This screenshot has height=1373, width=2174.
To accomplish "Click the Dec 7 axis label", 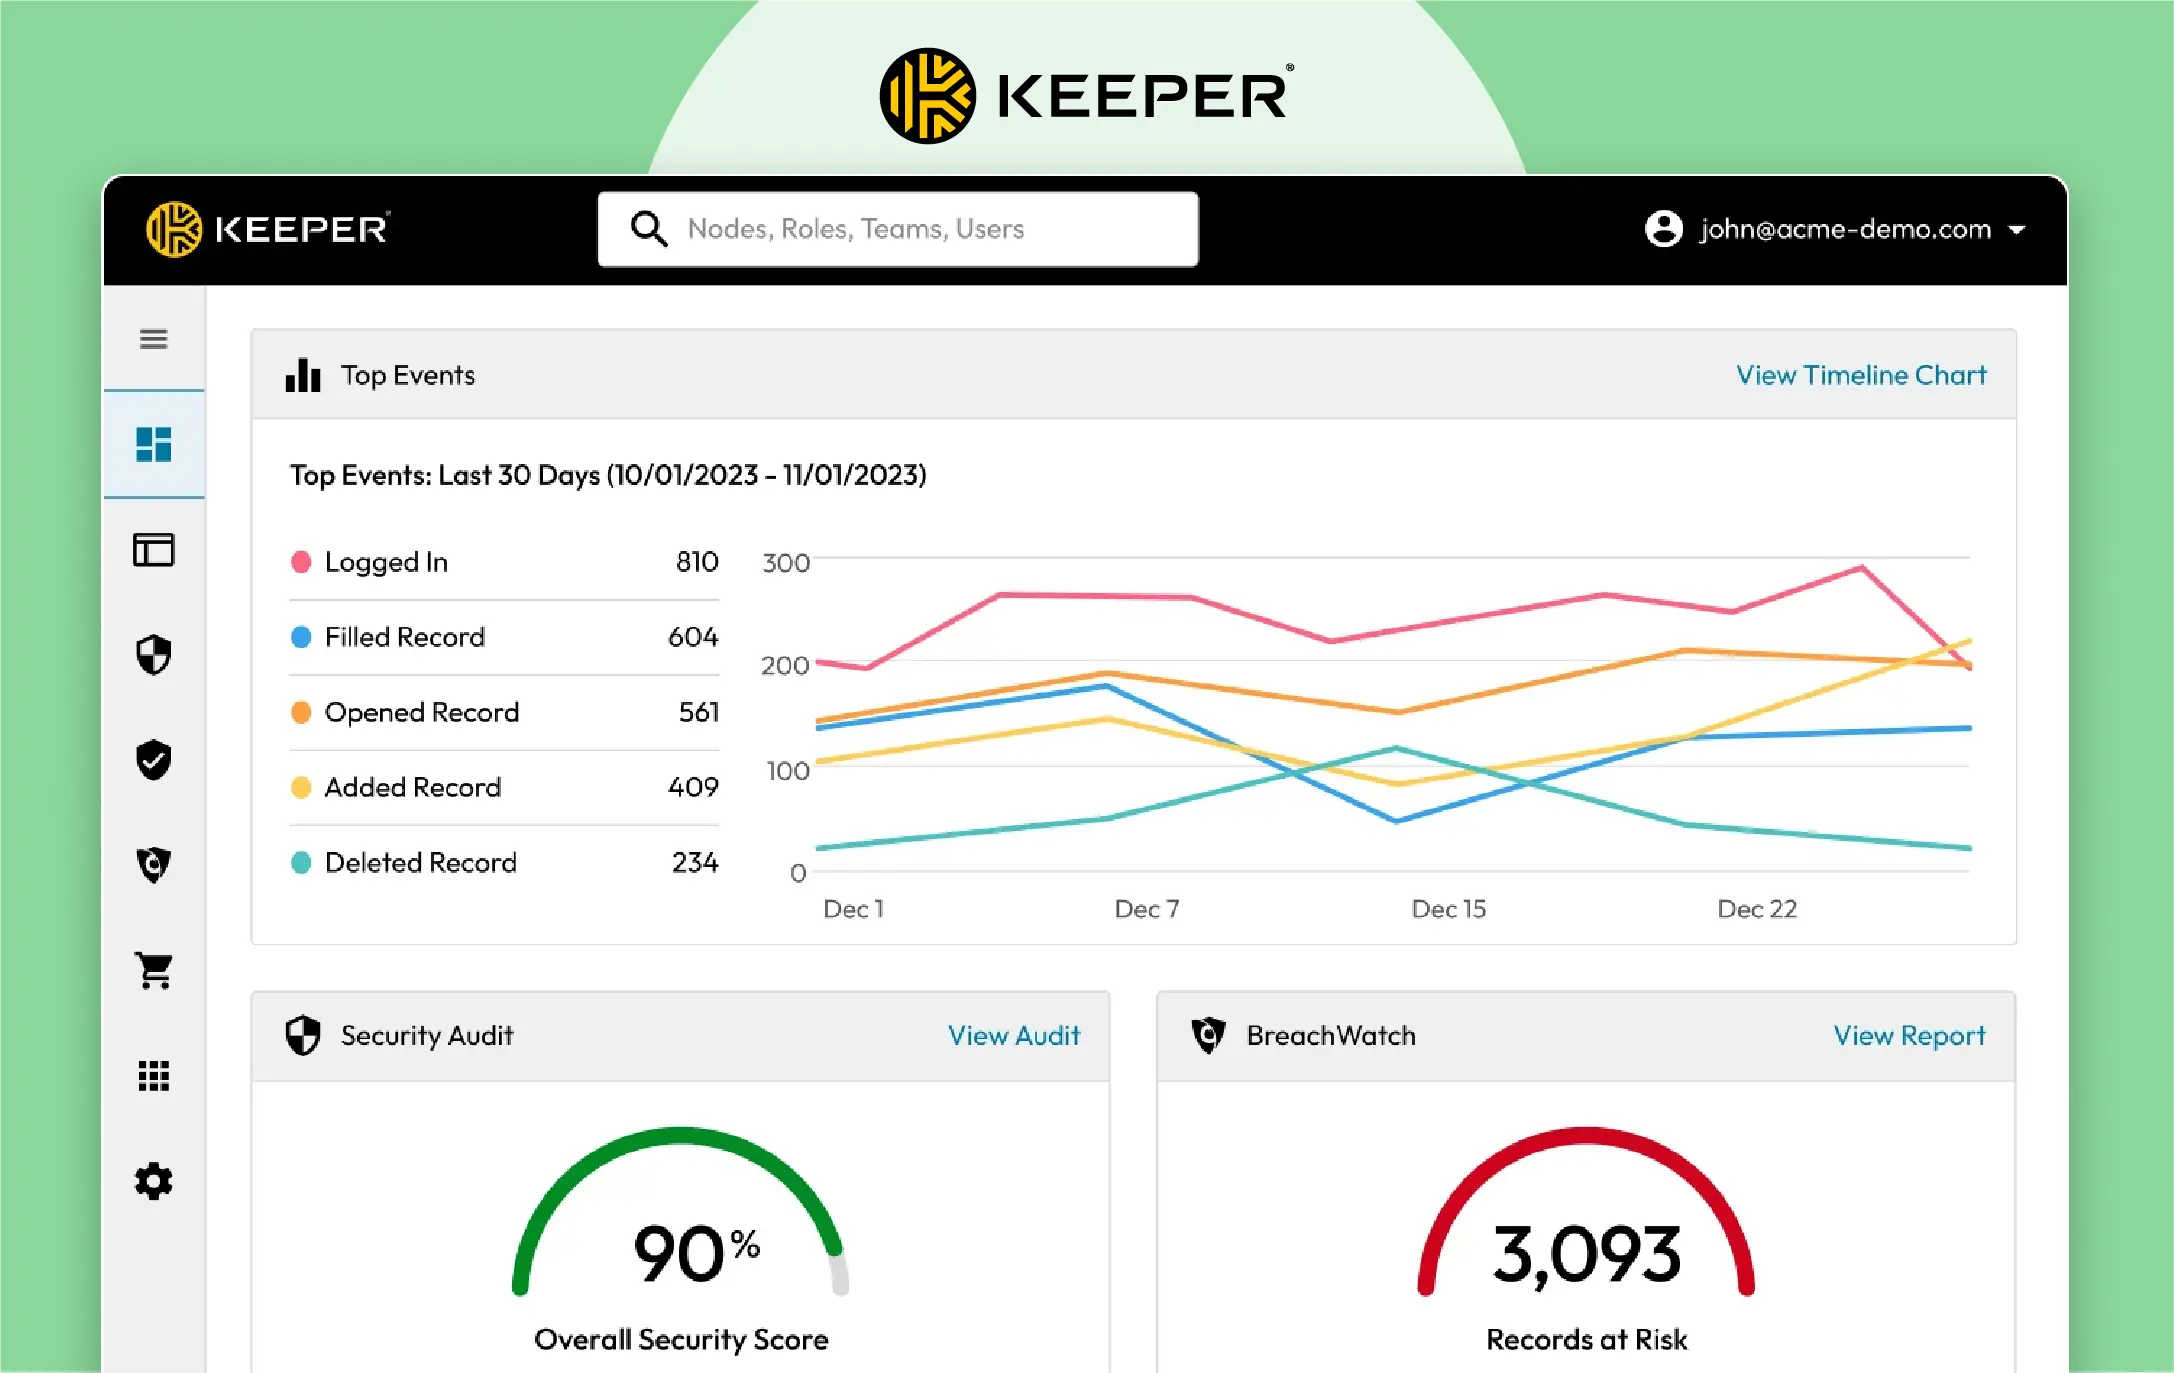I will point(1147,909).
